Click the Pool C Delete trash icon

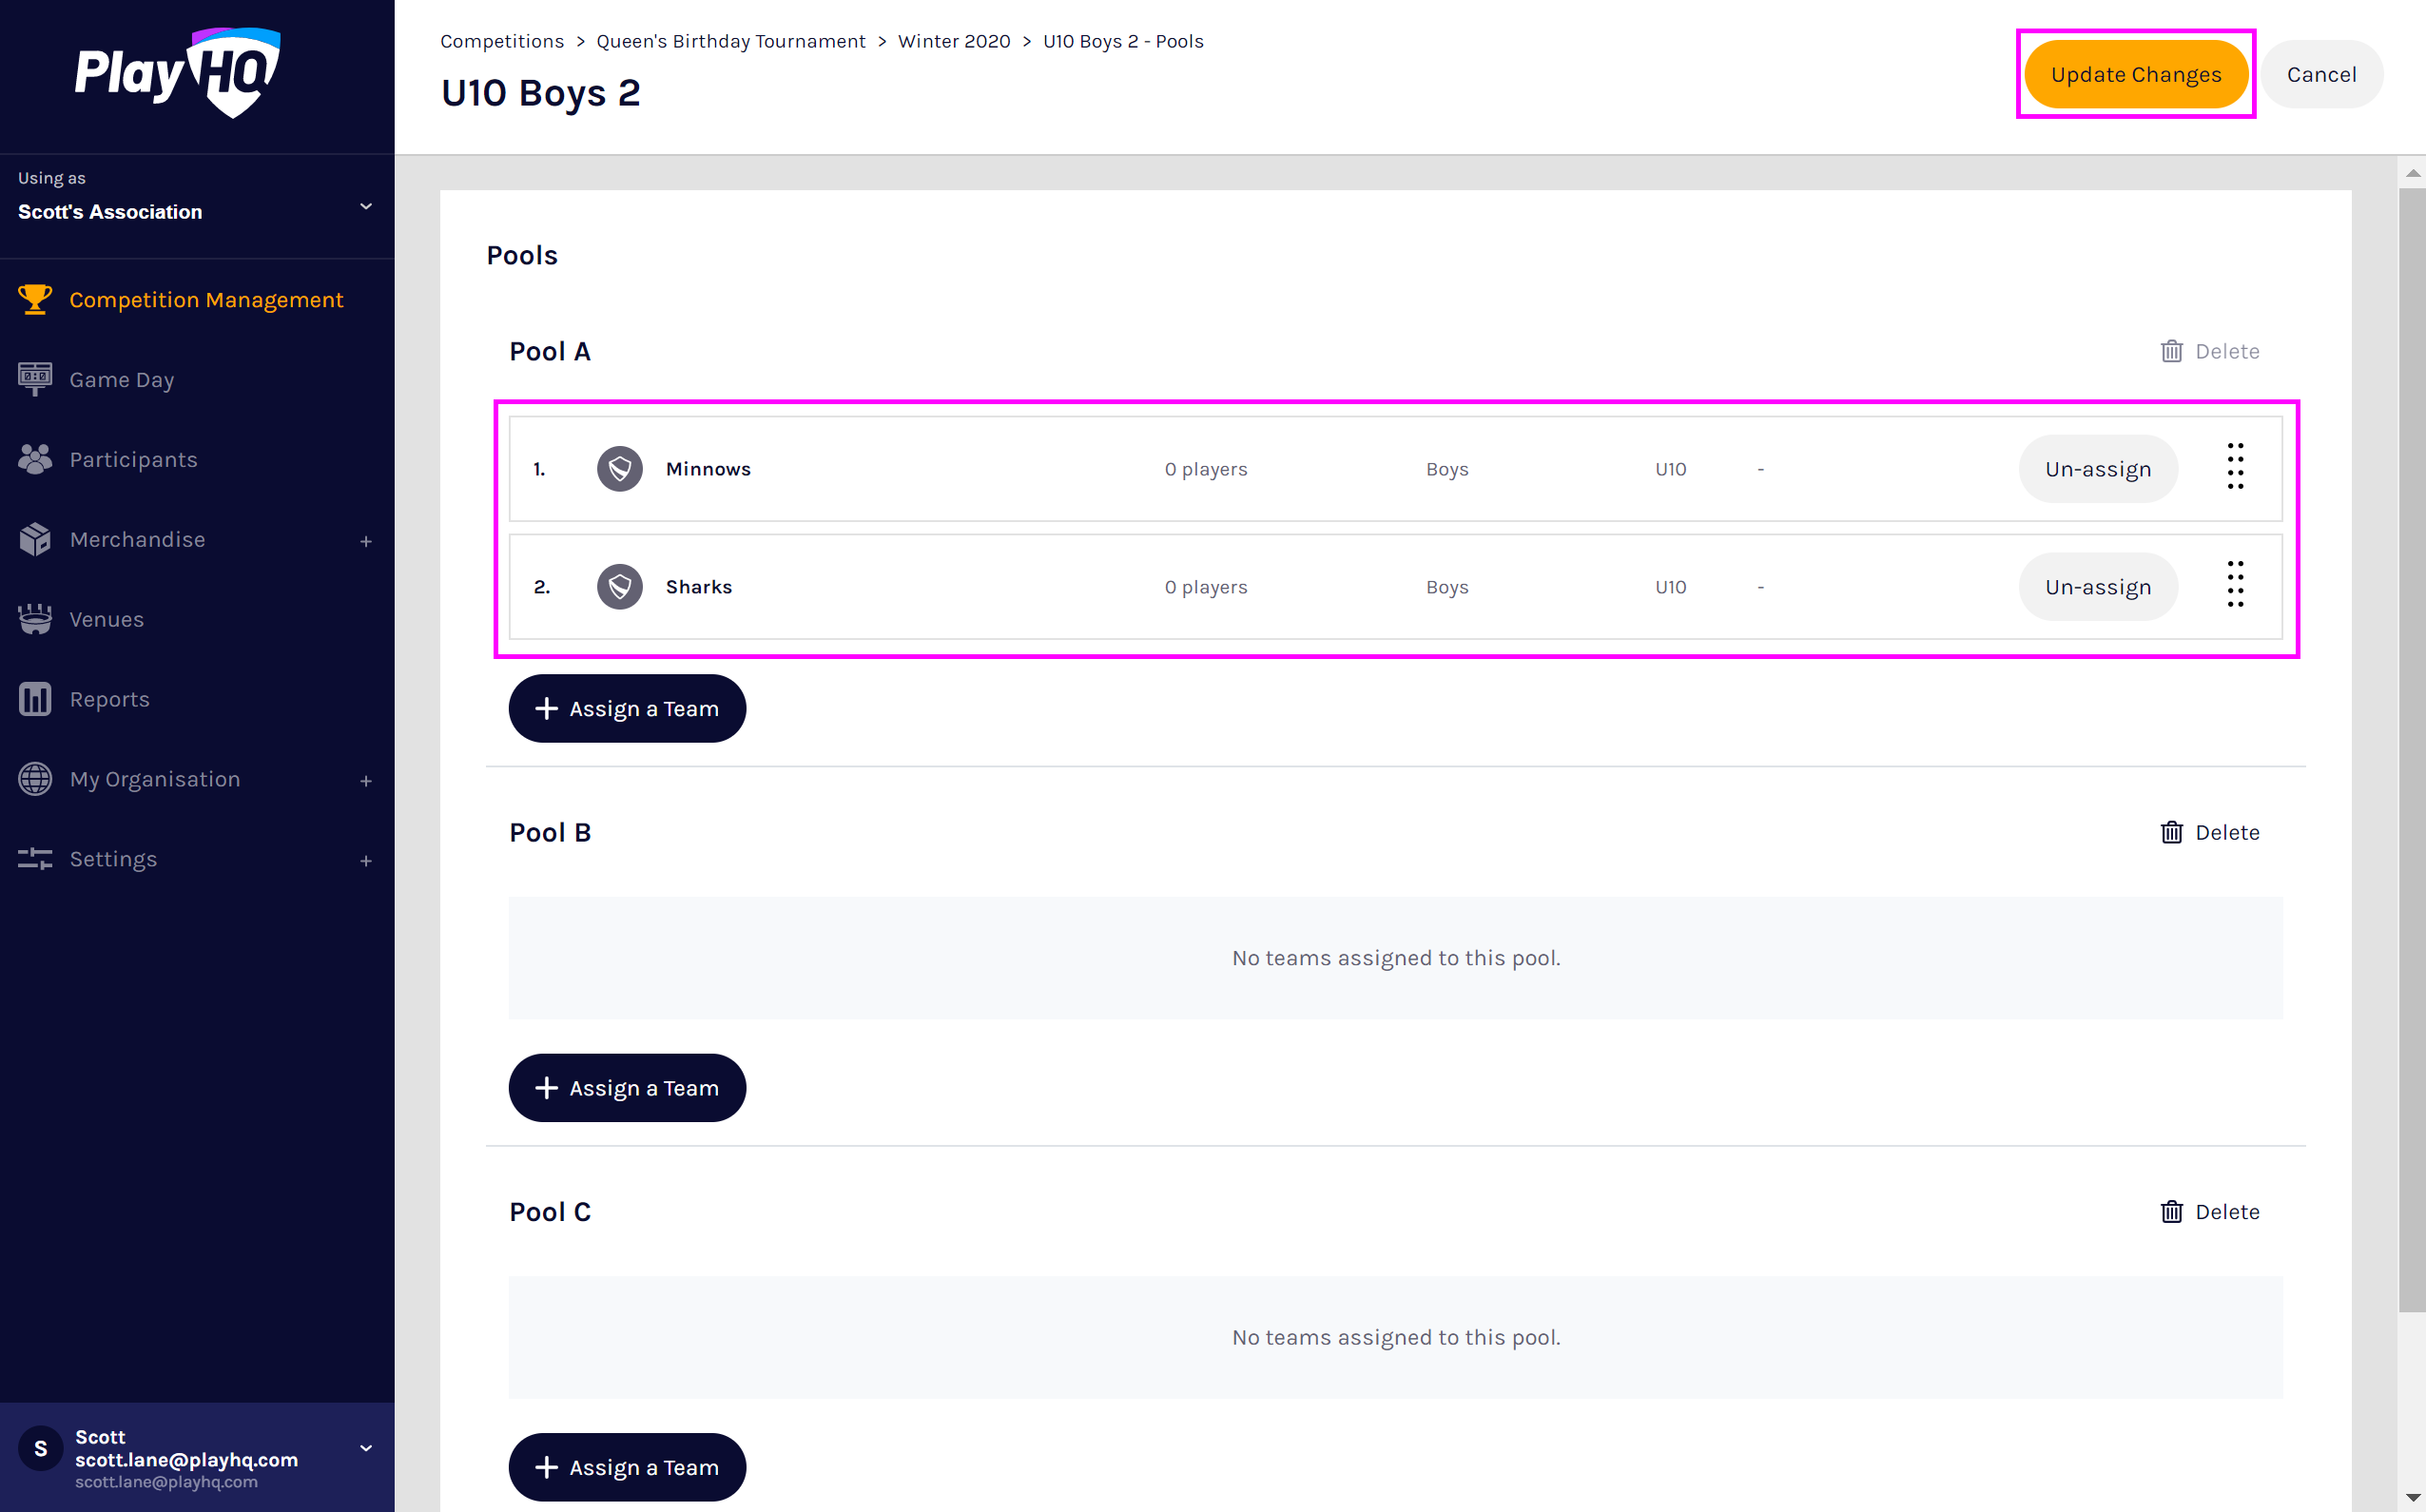point(2171,1211)
